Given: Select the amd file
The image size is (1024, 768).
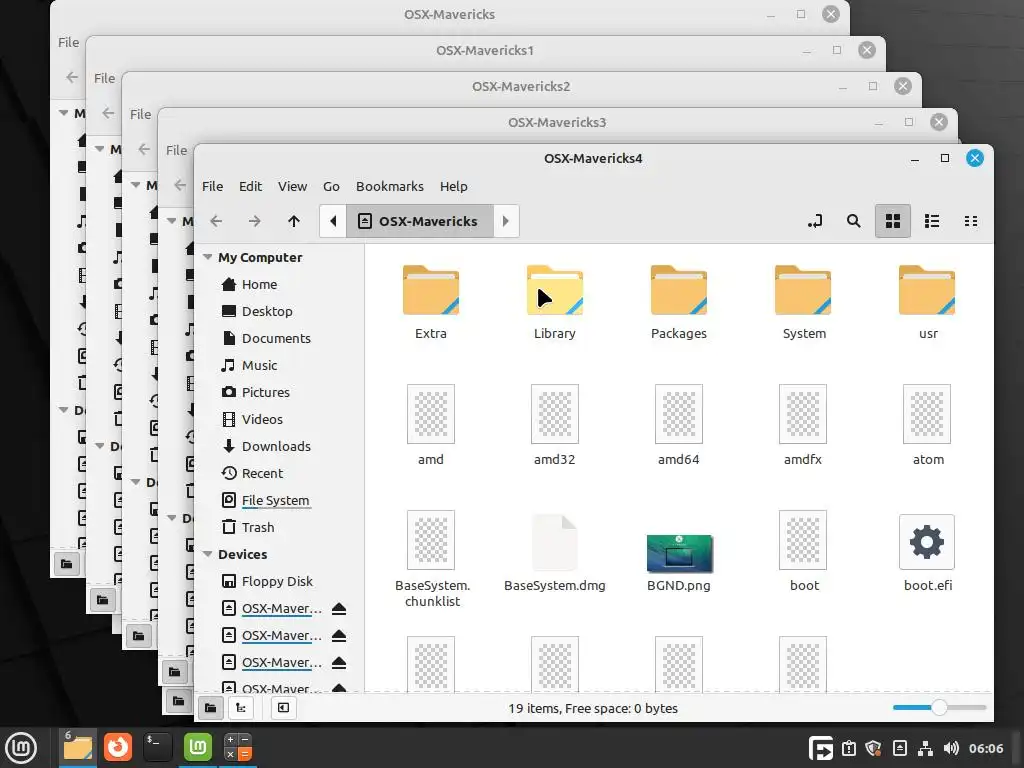Looking at the screenshot, I should 431,424.
